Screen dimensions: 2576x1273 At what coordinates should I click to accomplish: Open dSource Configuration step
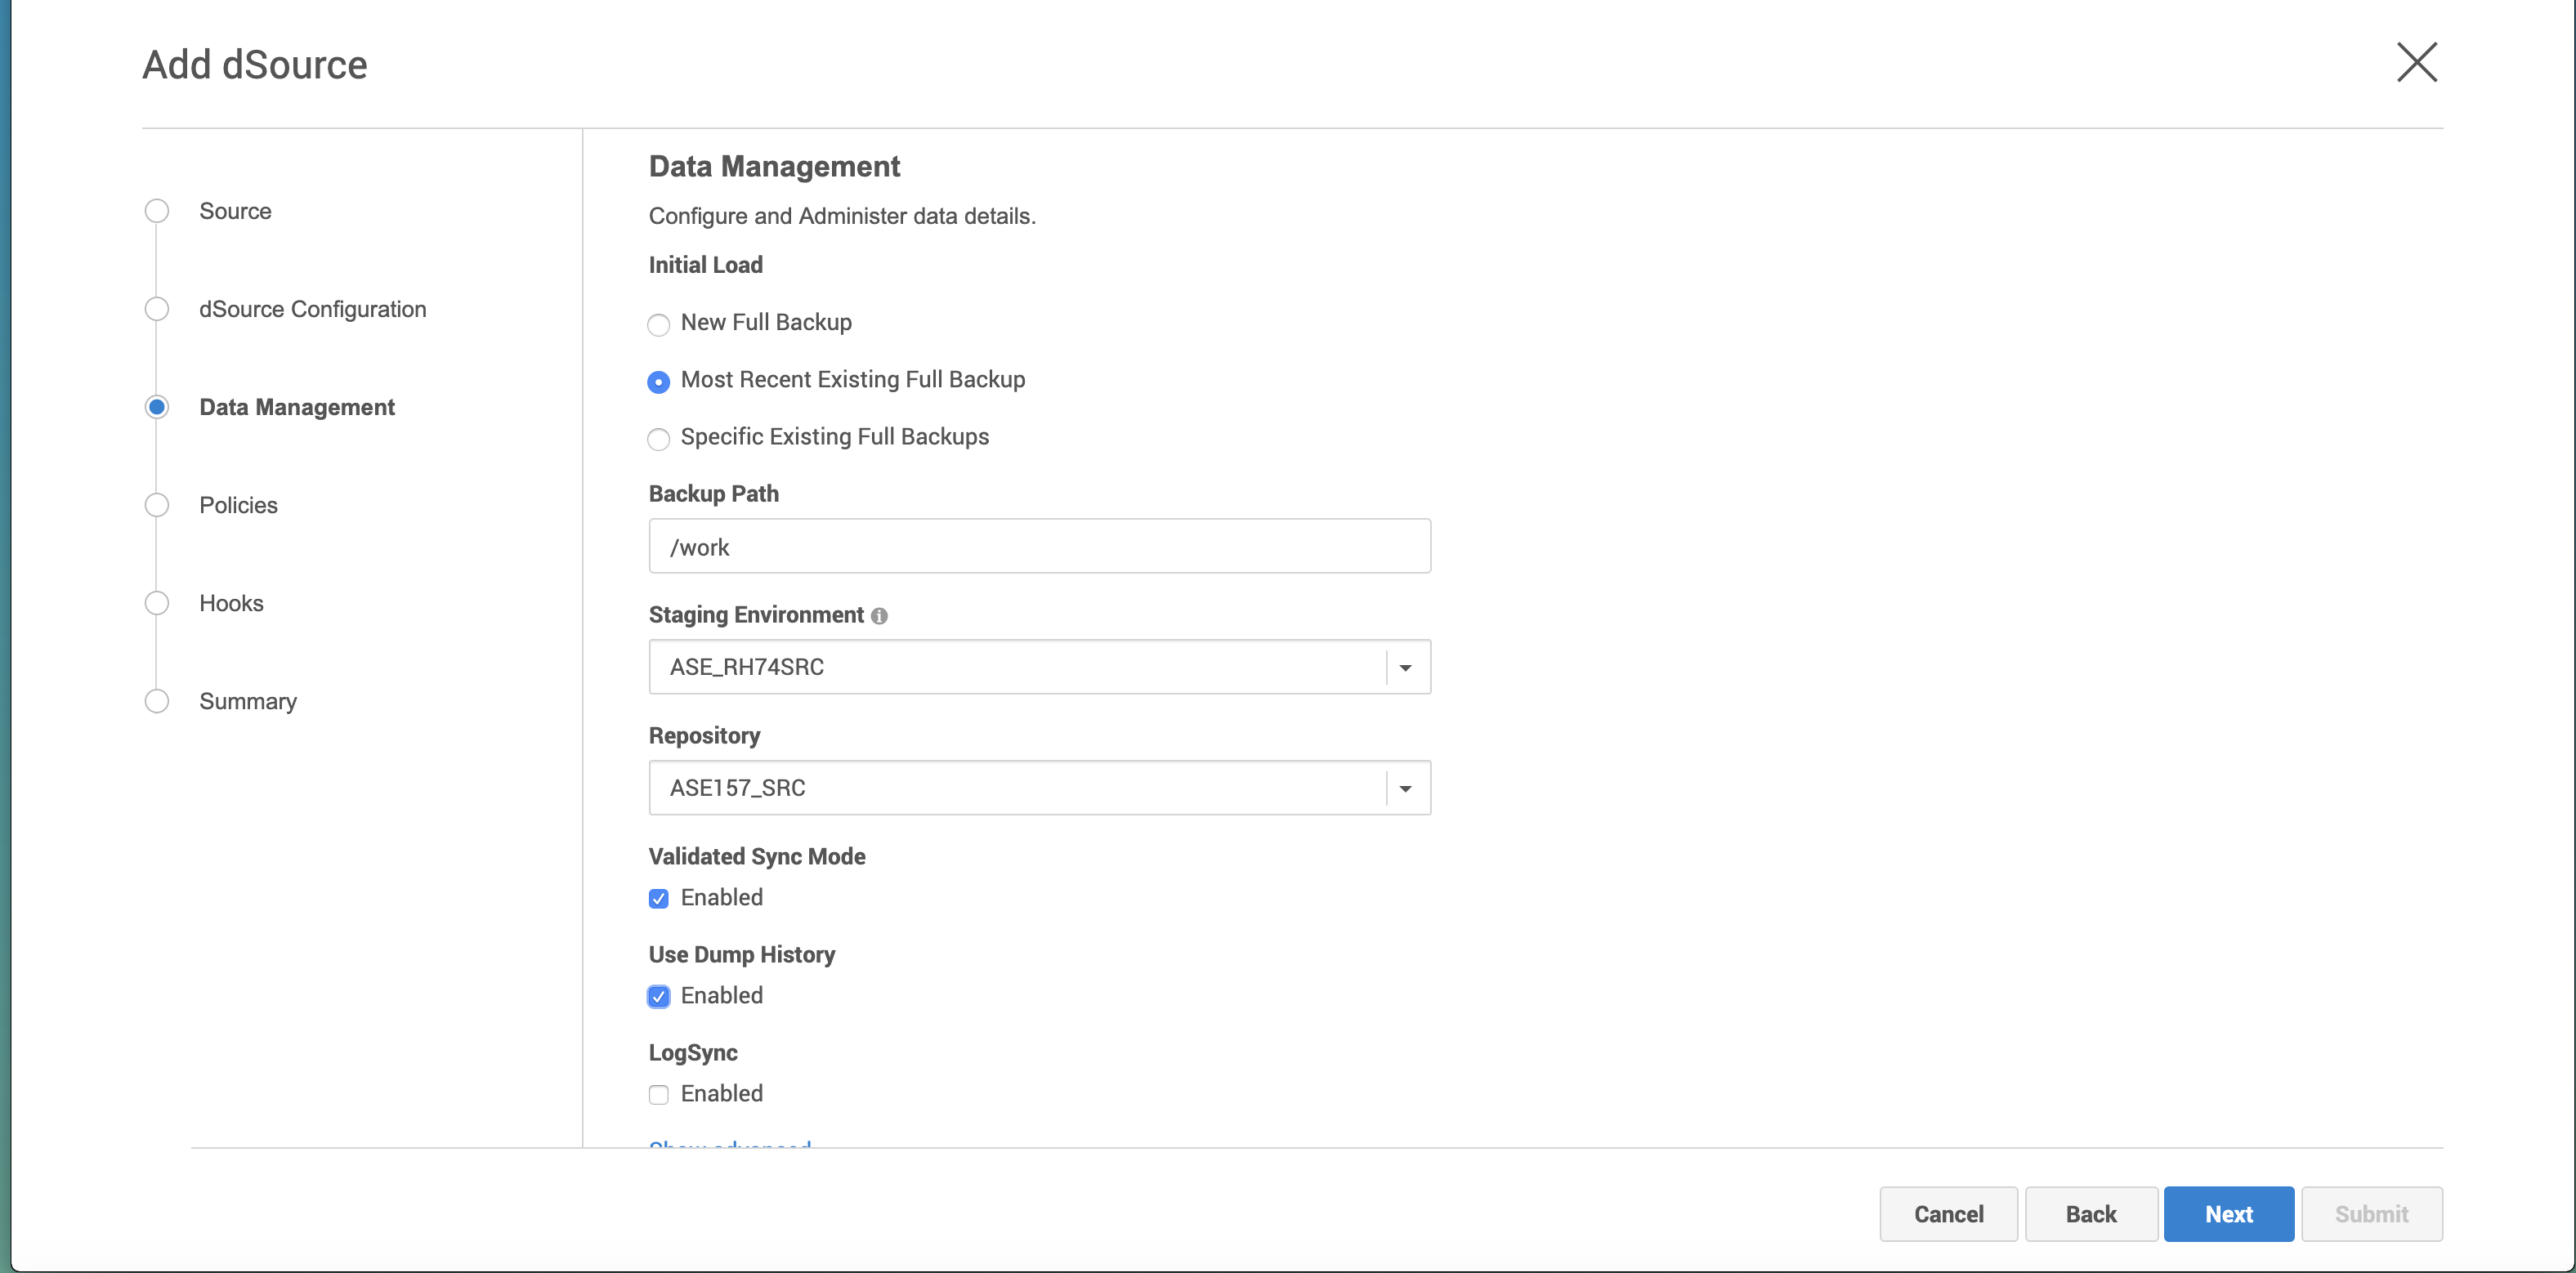click(312, 309)
